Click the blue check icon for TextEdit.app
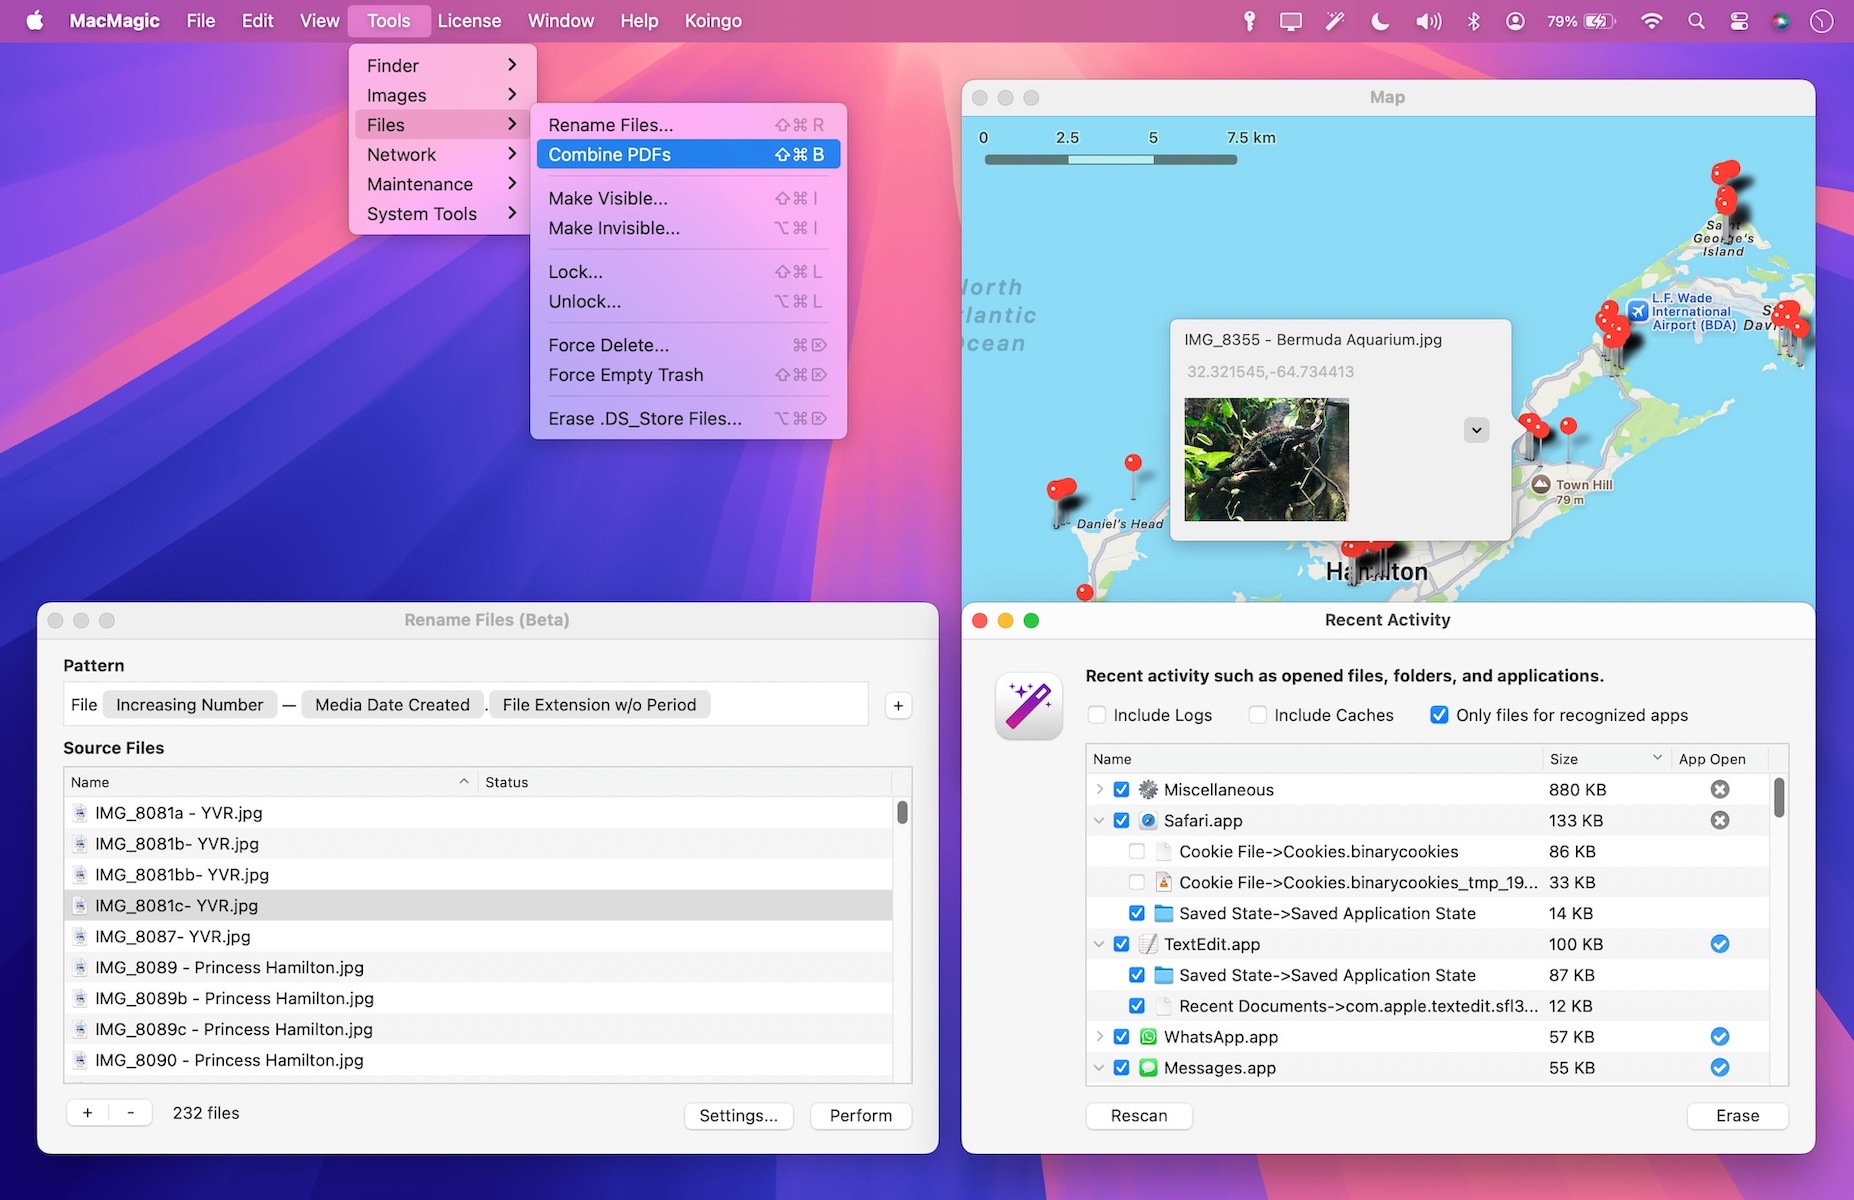This screenshot has width=1854, height=1200. [x=1719, y=944]
